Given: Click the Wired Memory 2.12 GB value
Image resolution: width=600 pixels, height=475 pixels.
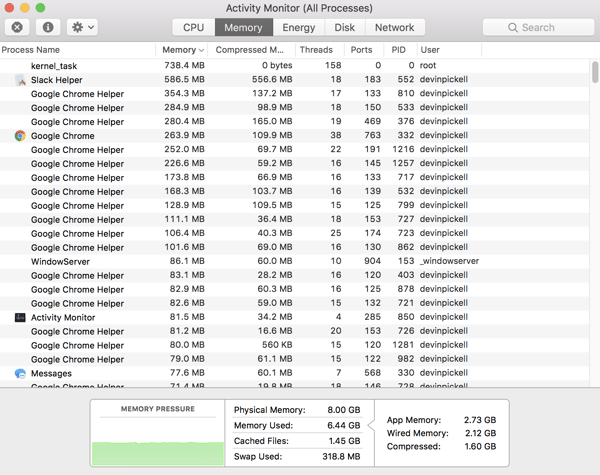Looking at the screenshot, I should (x=481, y=433).
